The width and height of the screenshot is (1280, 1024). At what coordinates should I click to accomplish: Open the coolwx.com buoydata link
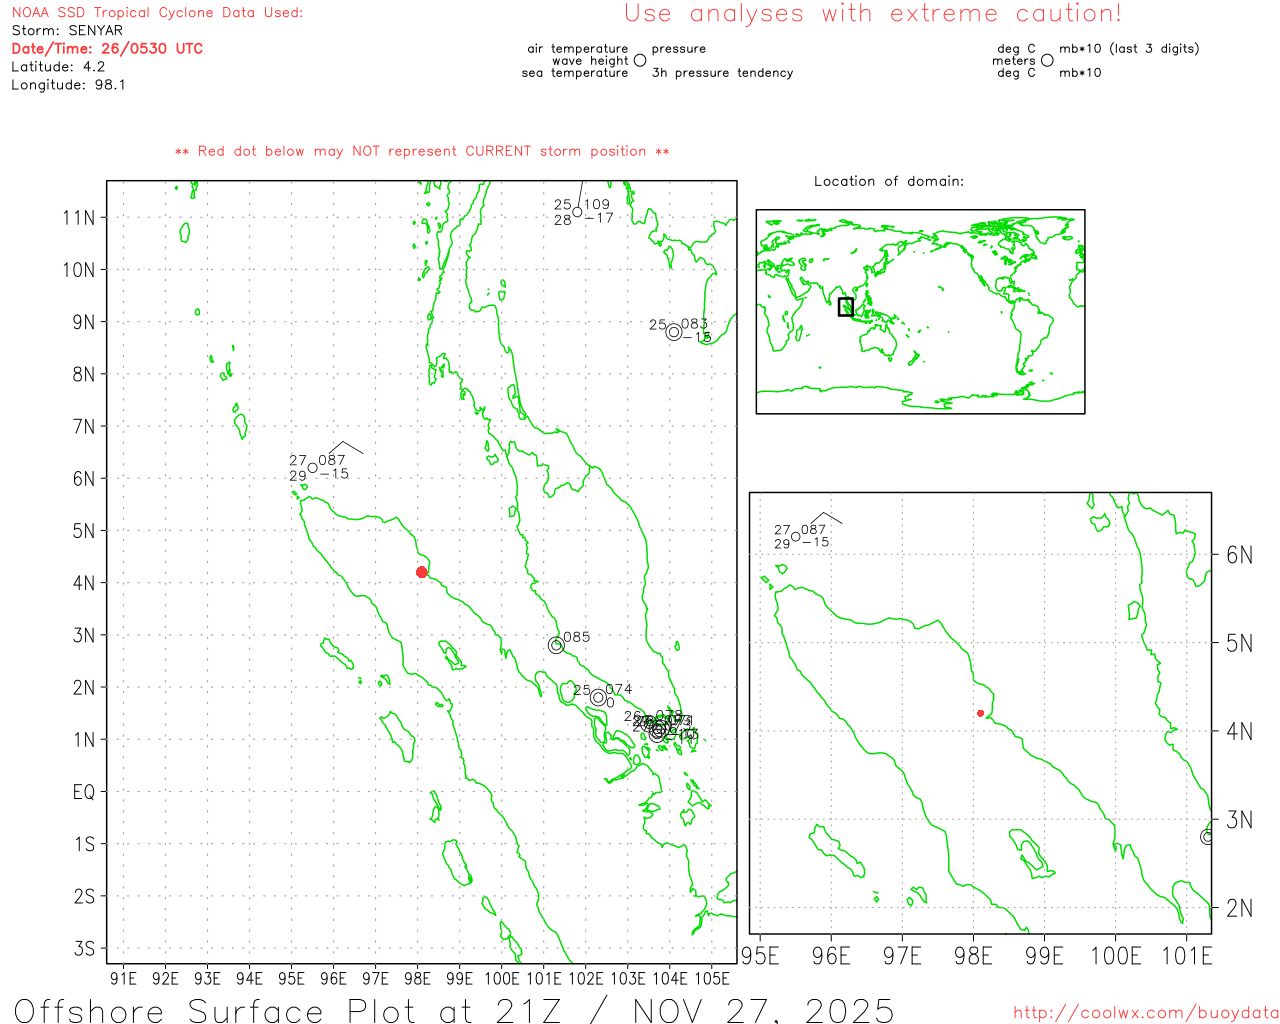click(1145, 1013)
